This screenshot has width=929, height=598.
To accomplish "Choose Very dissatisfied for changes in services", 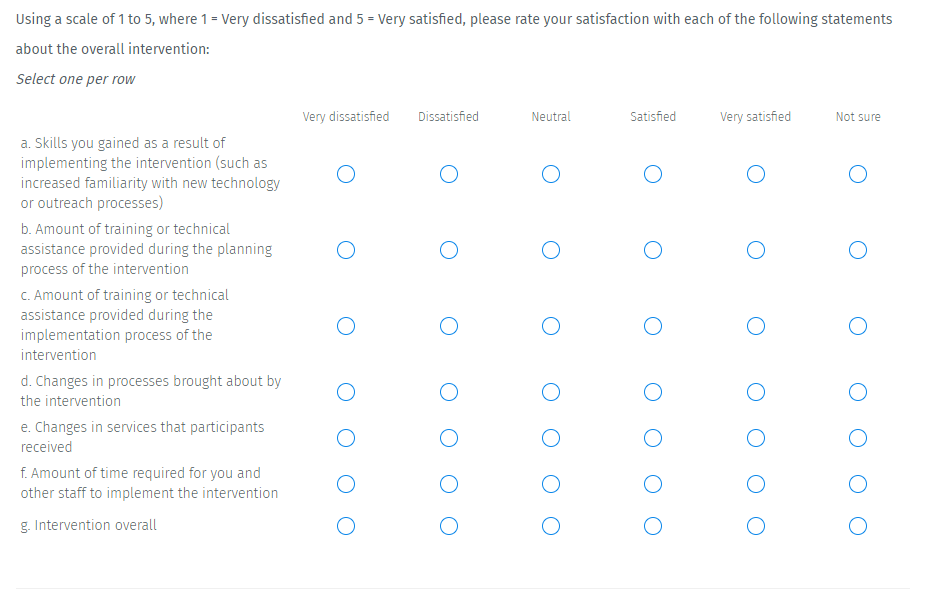I will [x=346, y=437].
